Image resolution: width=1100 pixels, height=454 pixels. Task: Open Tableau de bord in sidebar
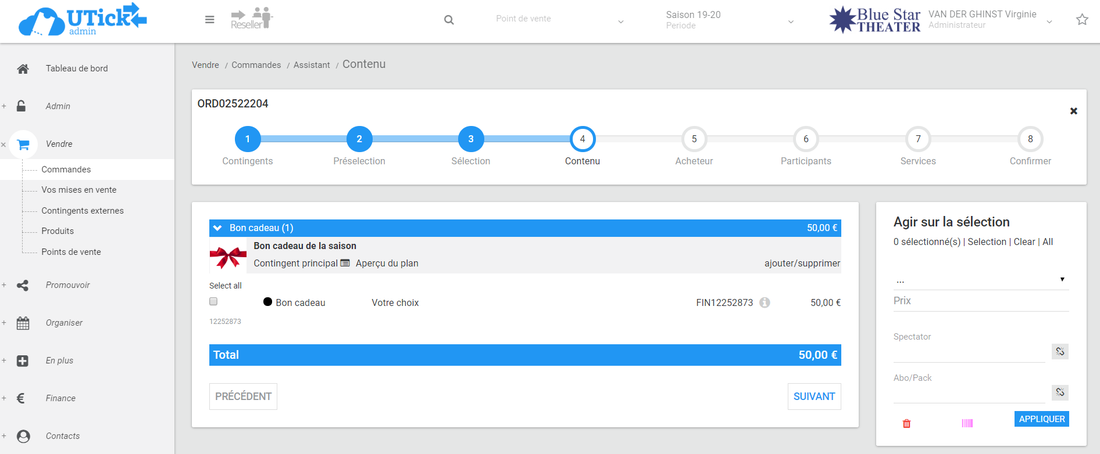click(76, 69)
